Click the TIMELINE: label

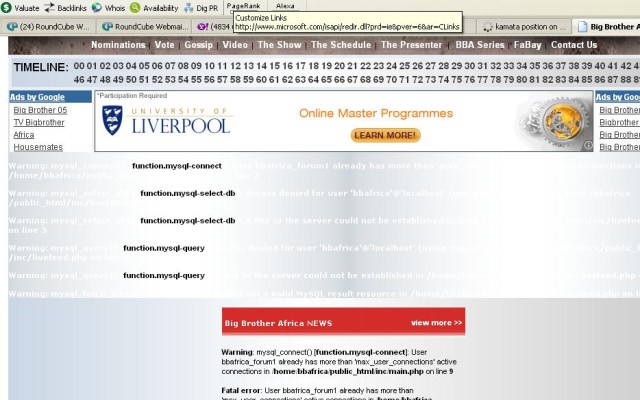(41, 67)
